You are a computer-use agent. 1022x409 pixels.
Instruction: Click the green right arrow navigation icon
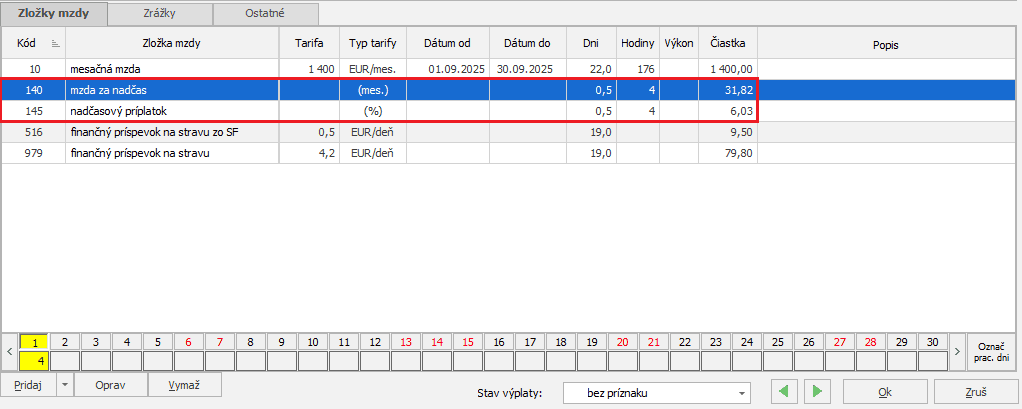[818, 392]
